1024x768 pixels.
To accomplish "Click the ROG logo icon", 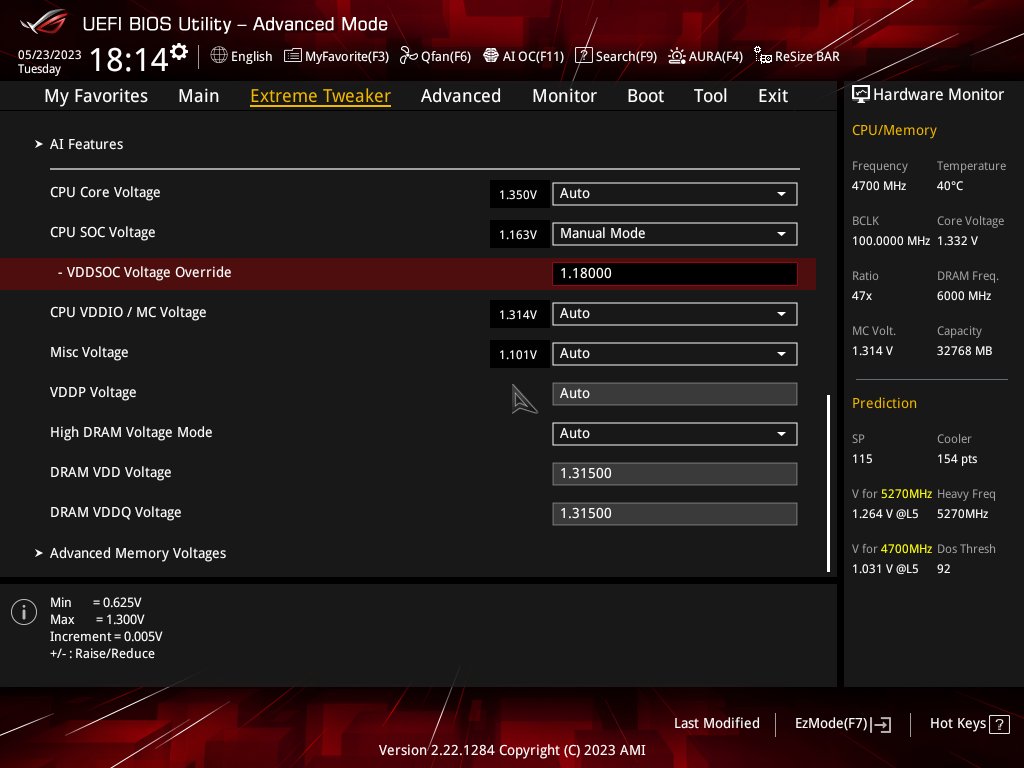I will point(44,23).
